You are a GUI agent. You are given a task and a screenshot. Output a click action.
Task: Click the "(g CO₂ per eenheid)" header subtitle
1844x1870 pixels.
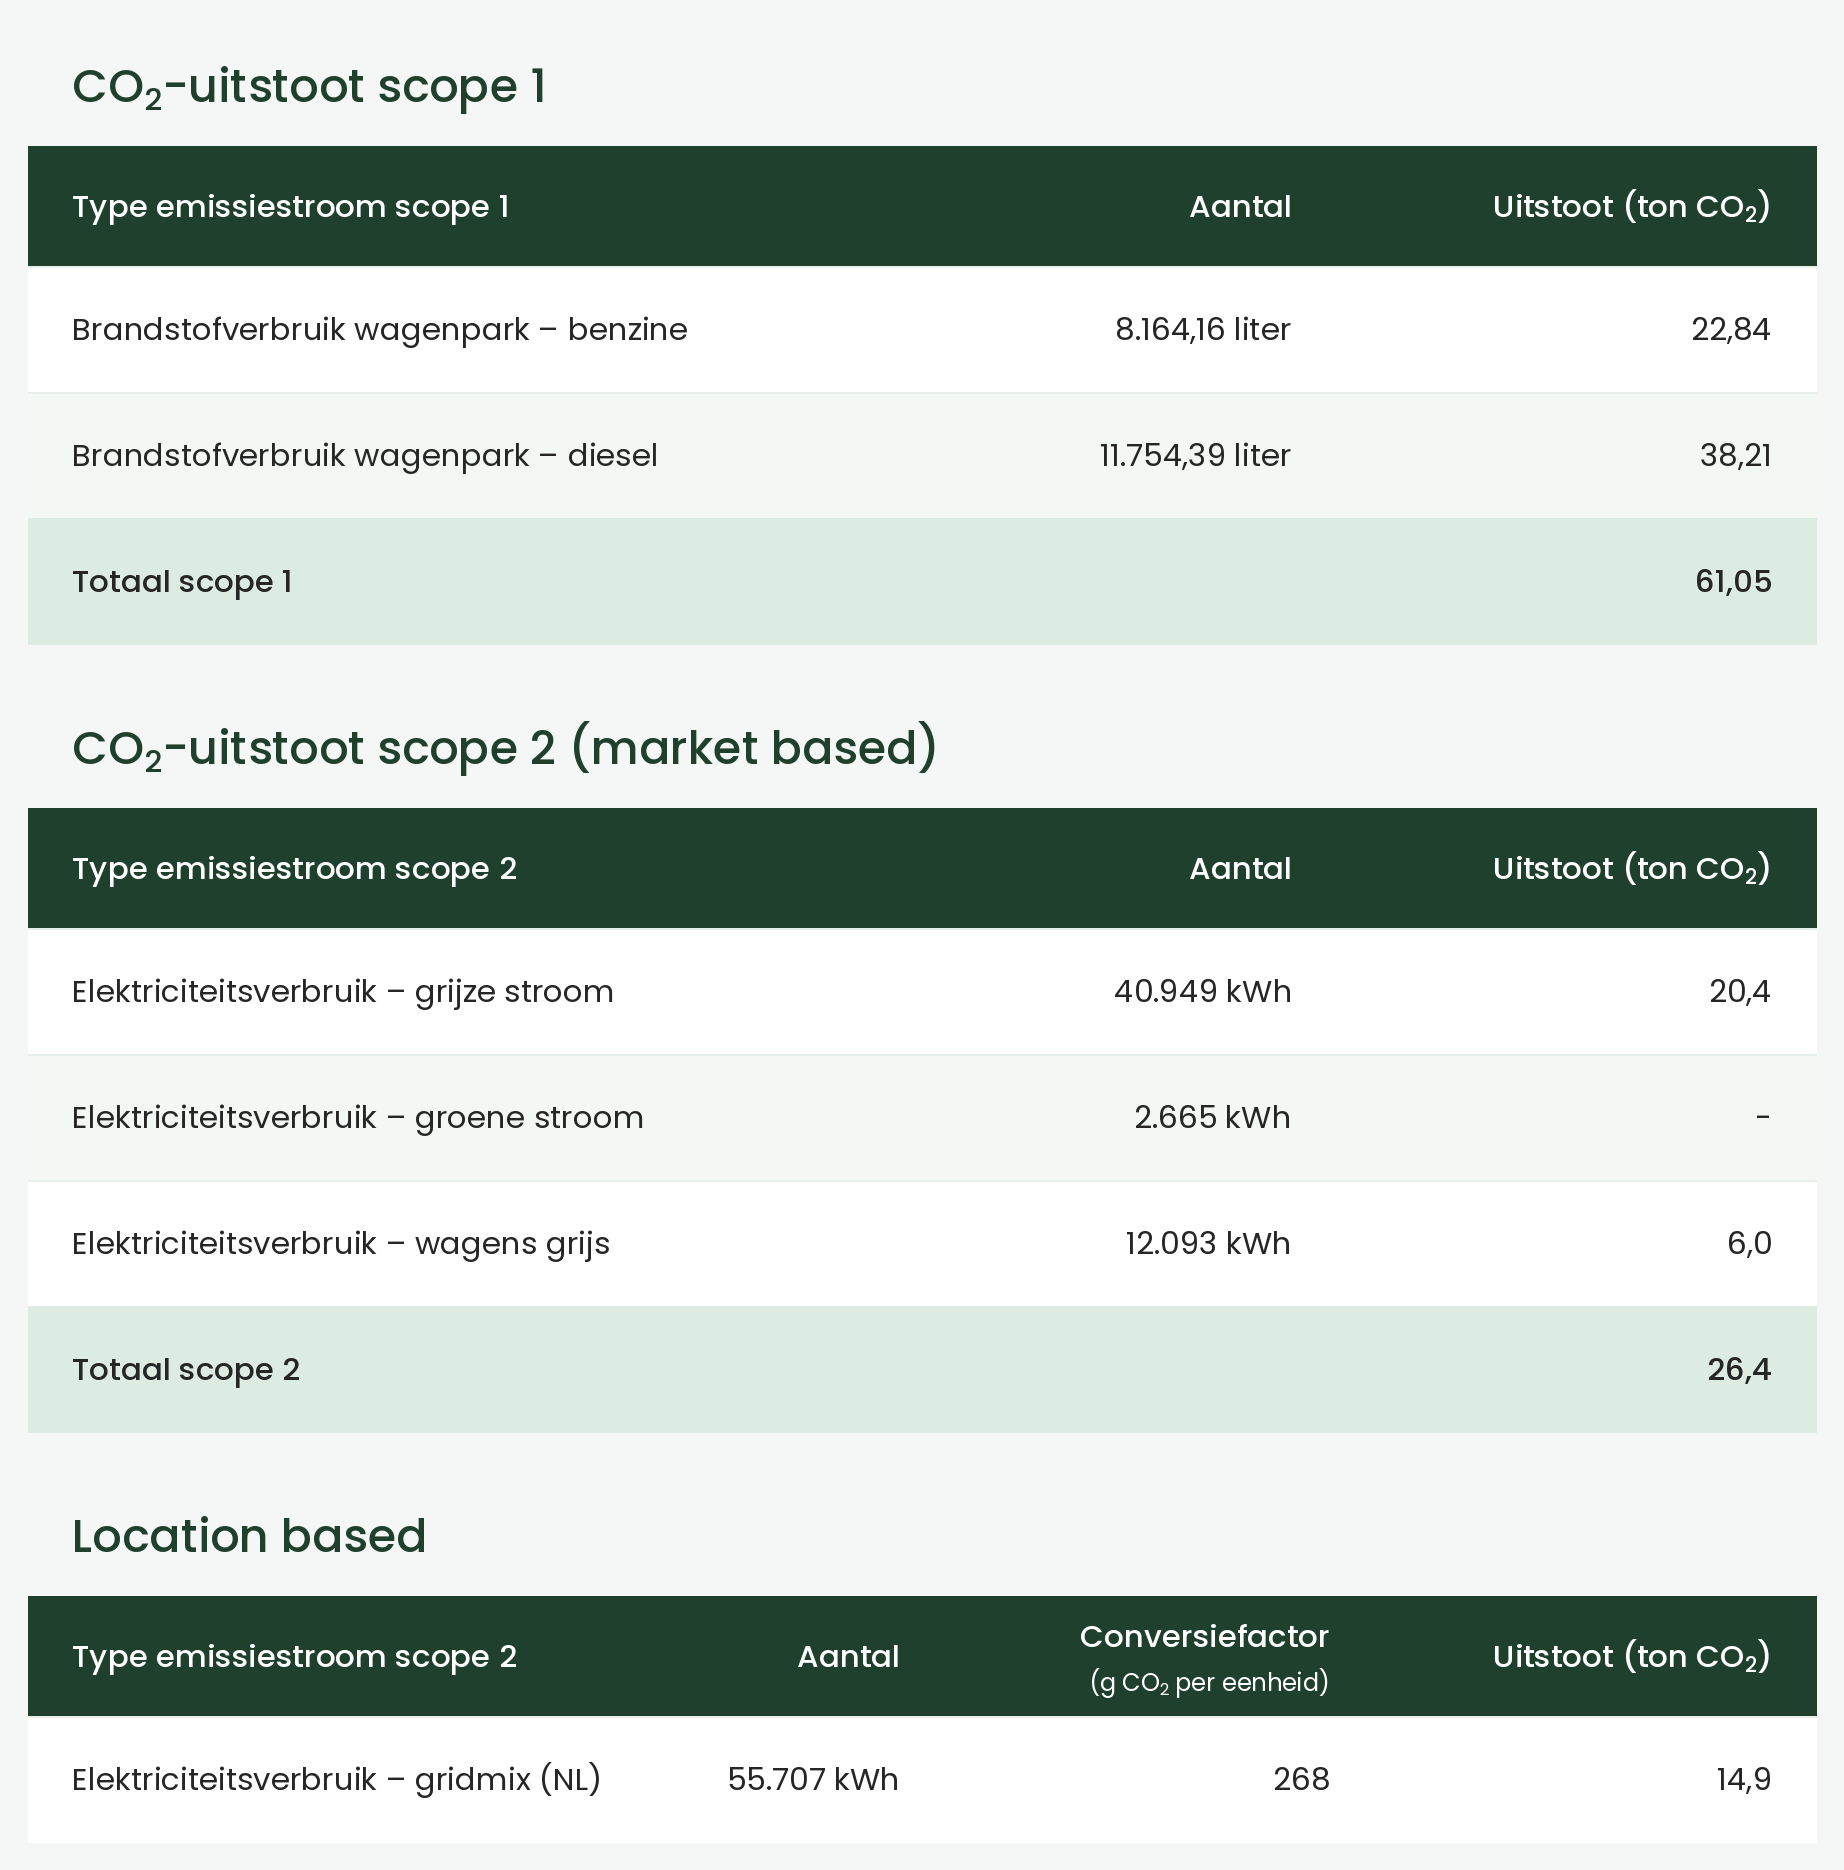point(1209,1683)
